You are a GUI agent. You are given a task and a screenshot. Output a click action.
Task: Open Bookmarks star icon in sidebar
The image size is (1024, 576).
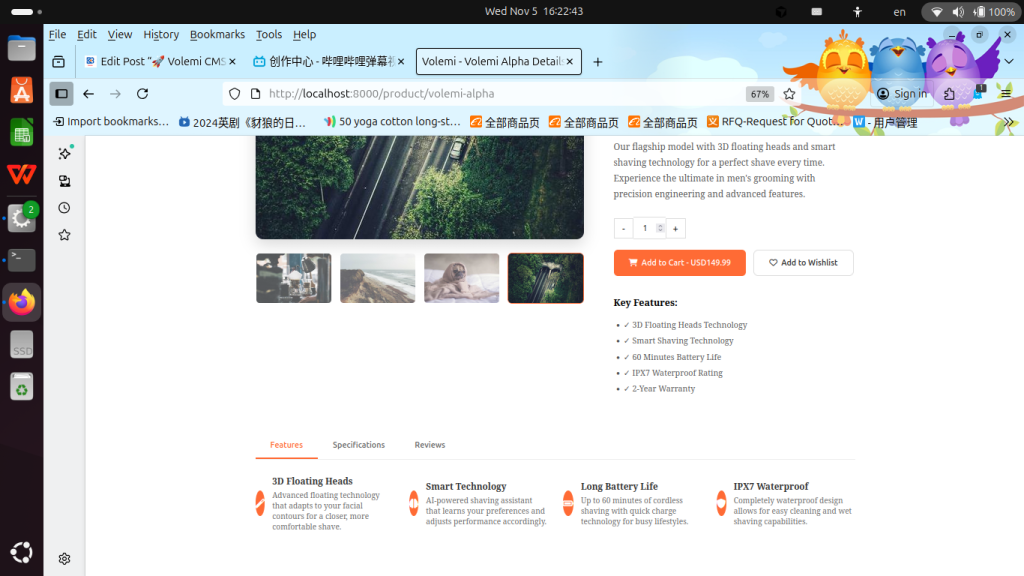coord(64,235)
